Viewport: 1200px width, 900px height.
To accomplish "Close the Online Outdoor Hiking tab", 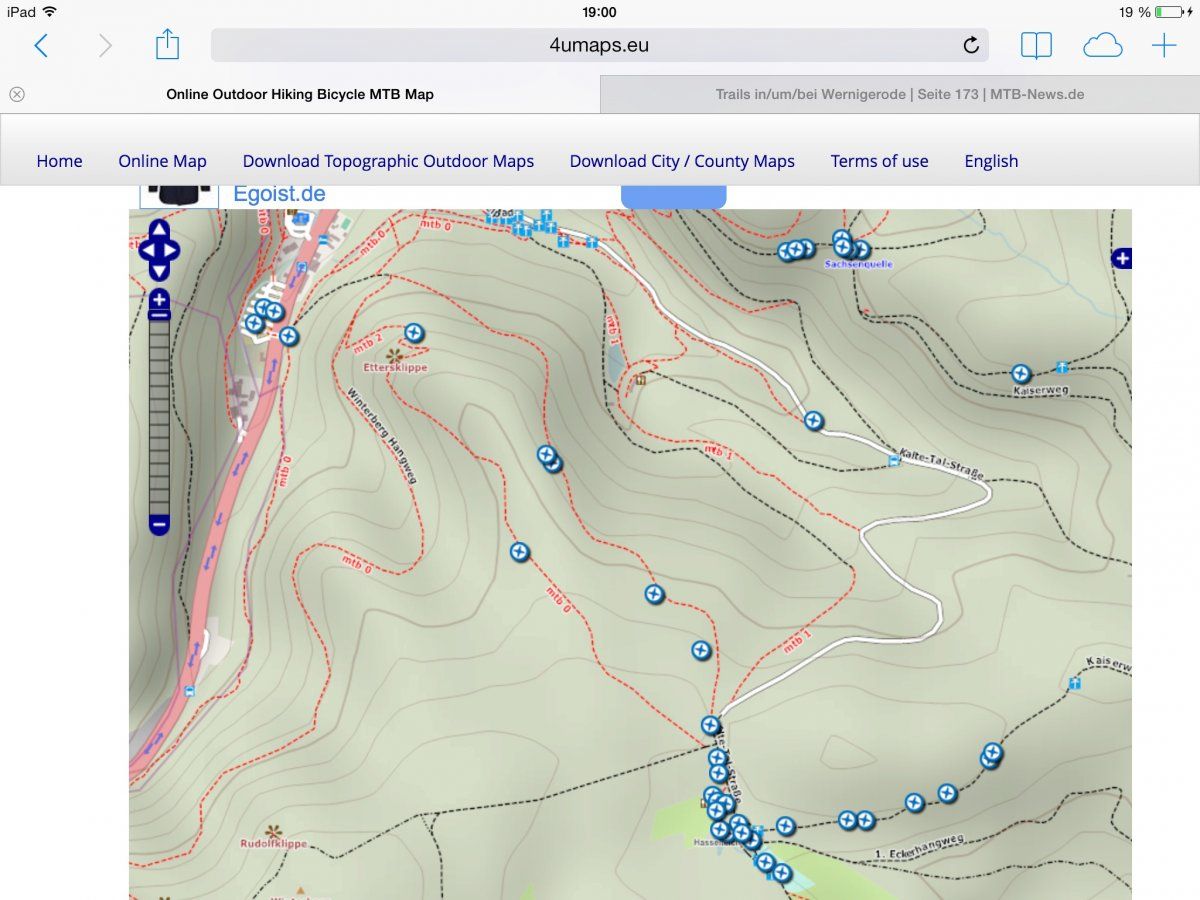I will coord(17,95).
